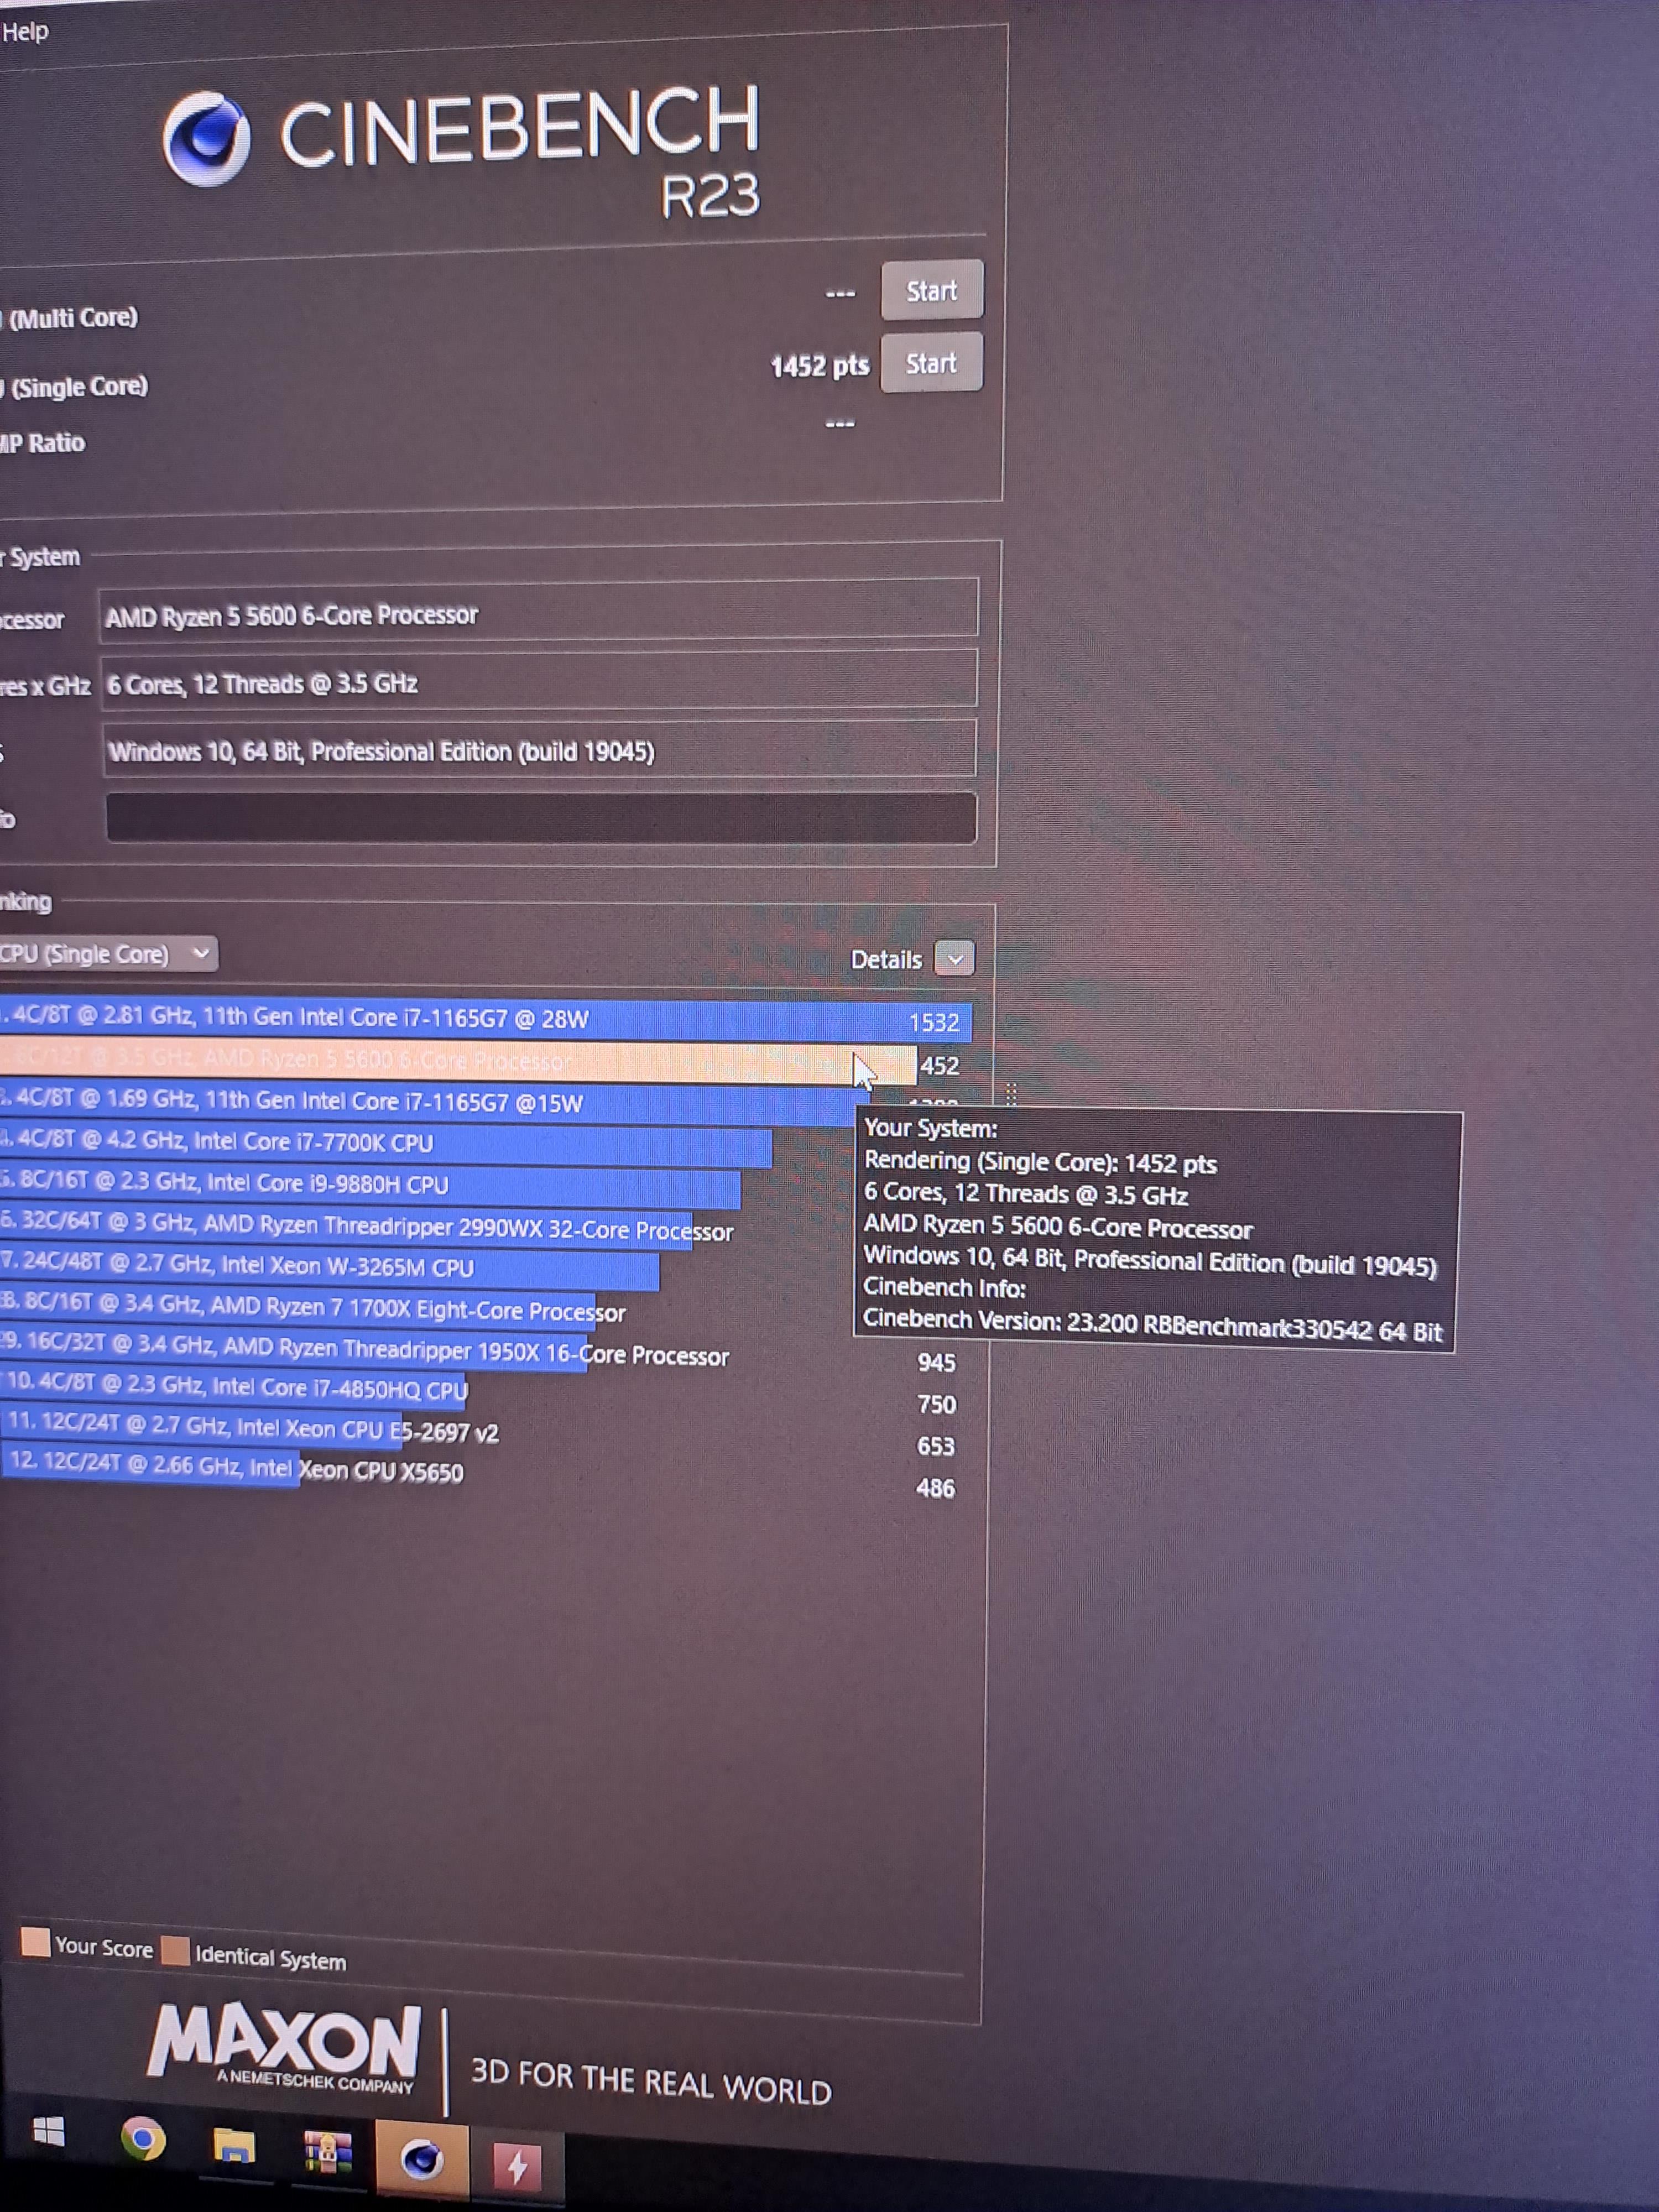Open the Help menu
Viewport: 1659px width, 2212px height.
pos(25,32)
